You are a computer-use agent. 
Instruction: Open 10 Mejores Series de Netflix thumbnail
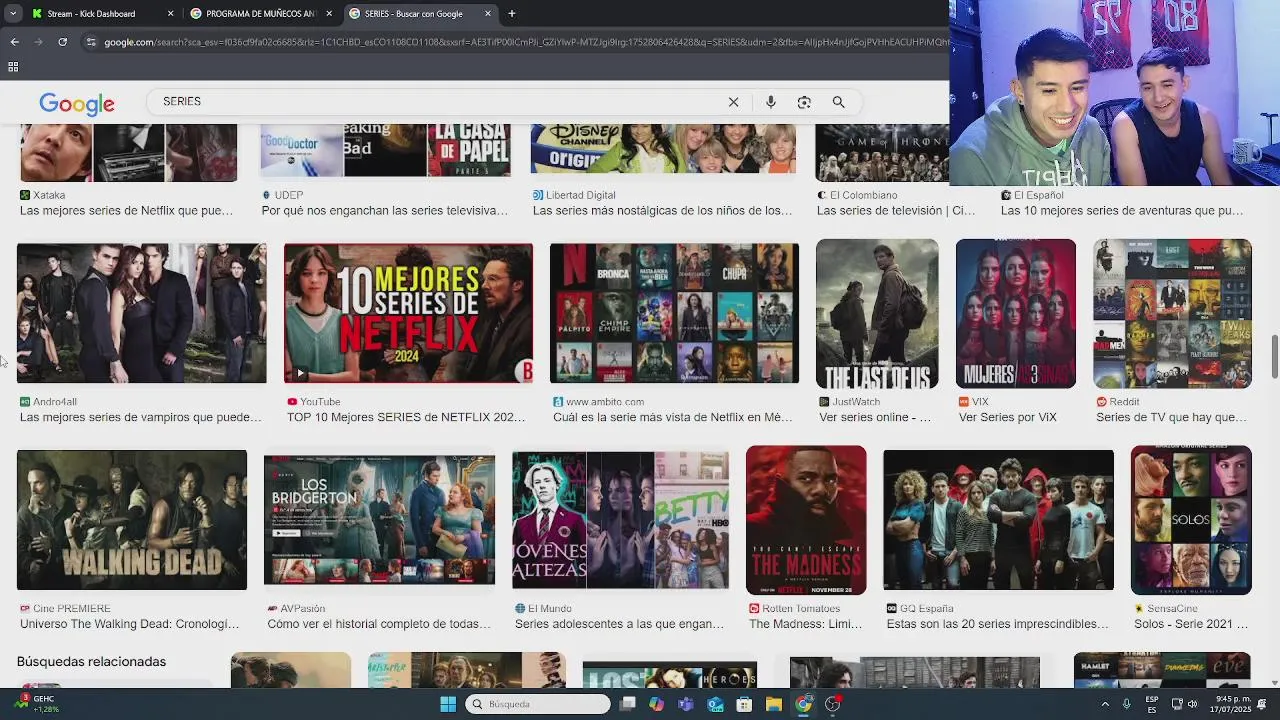click(x=408, y=313)
